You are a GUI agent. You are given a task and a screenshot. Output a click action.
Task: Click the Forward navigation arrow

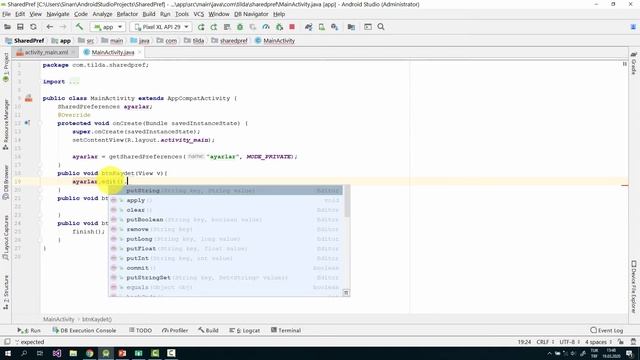pyautogui.click(x=63, y=27)
